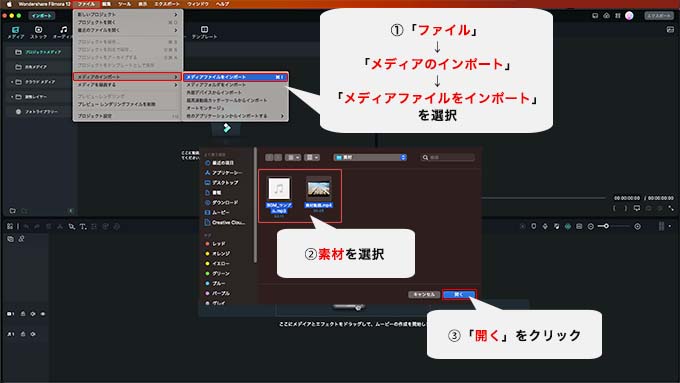Click the timeline zoom slider handle
The image size is (680, 383).
(x=606, y=226)
